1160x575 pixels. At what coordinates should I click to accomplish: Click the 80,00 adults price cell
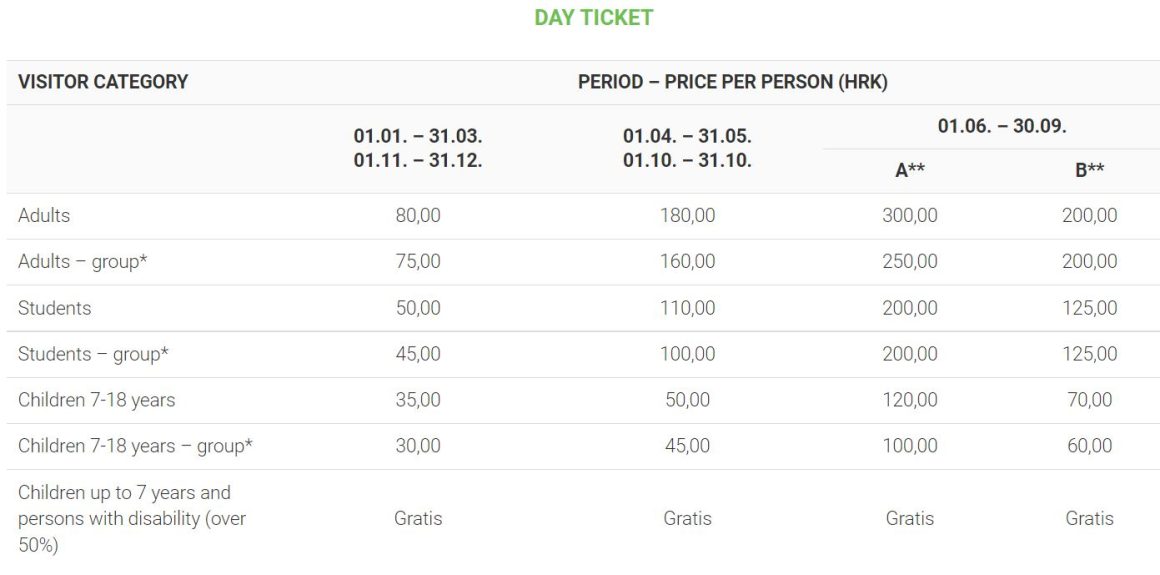418,216
